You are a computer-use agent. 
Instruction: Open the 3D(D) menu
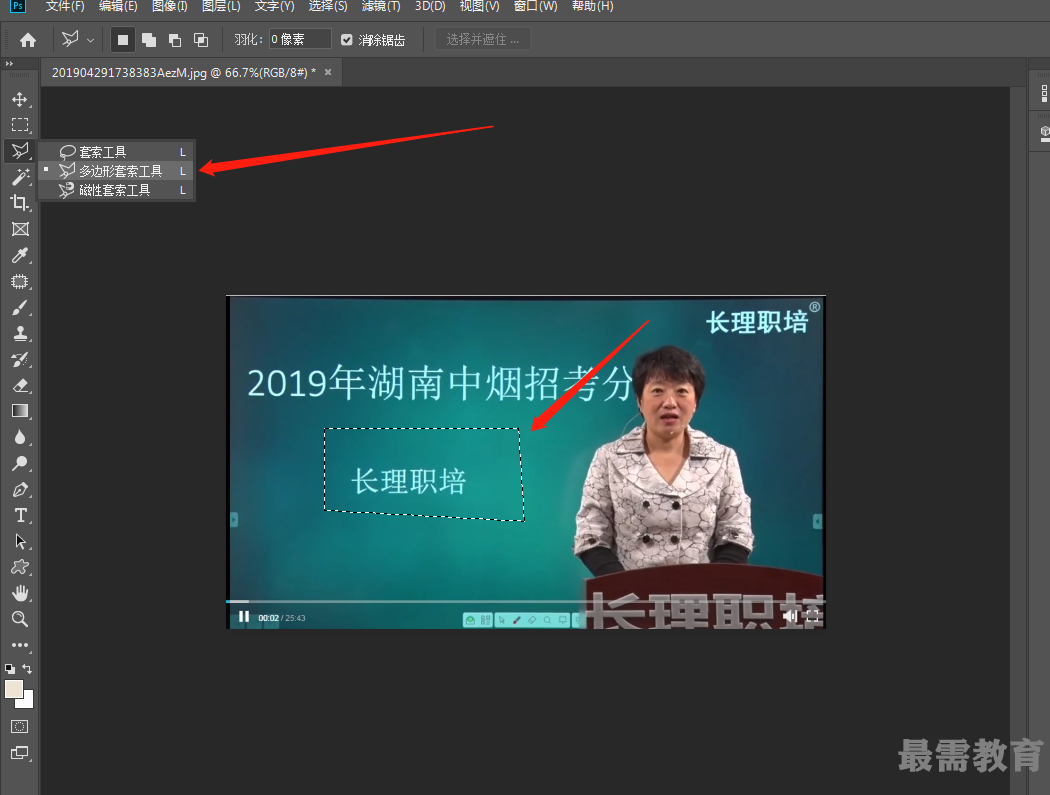click(x=430, y=6)
